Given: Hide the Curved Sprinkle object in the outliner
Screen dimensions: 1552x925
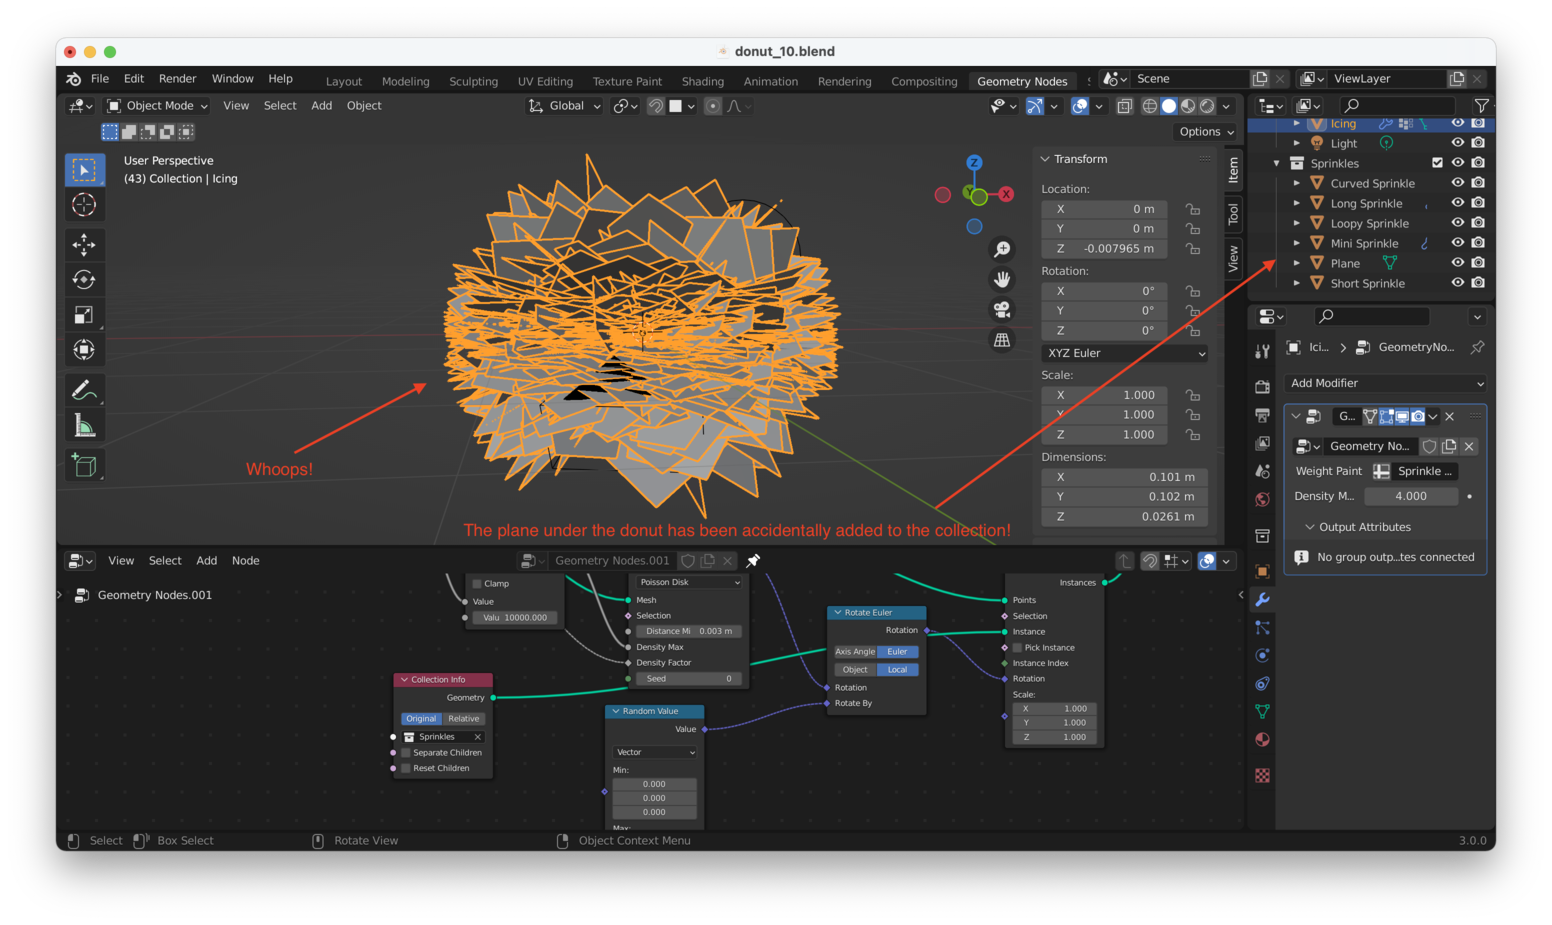Looking at the screenshot, I should [x=1457, y=183].
